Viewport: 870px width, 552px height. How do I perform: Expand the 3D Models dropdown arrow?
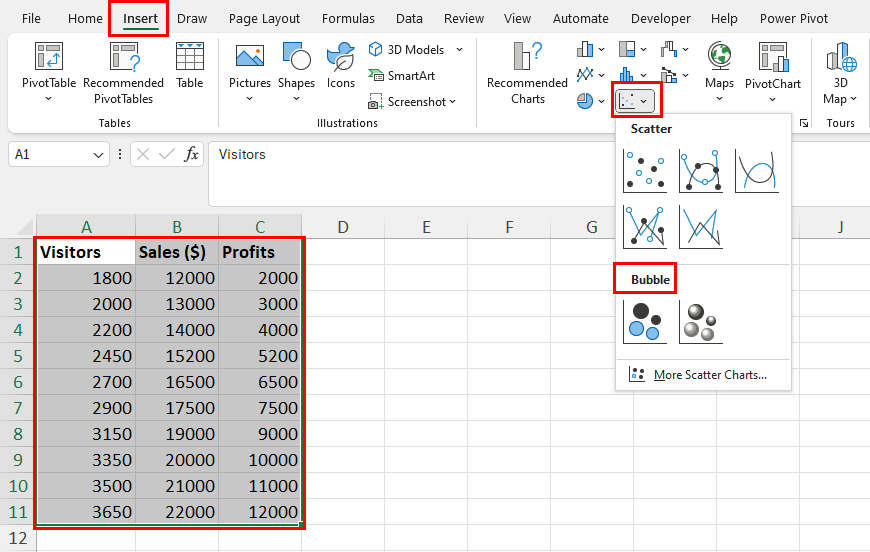click(459, 49)
